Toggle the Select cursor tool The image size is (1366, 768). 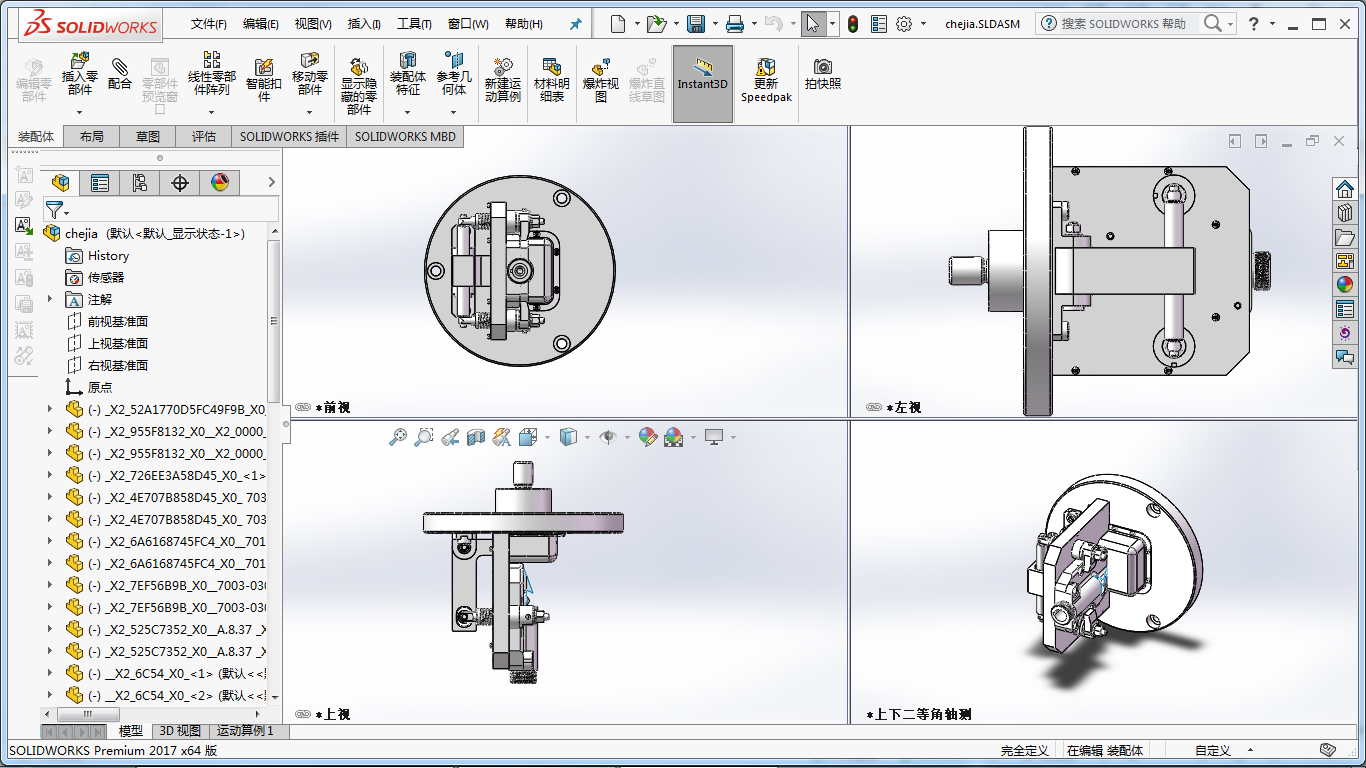[813, 24]
